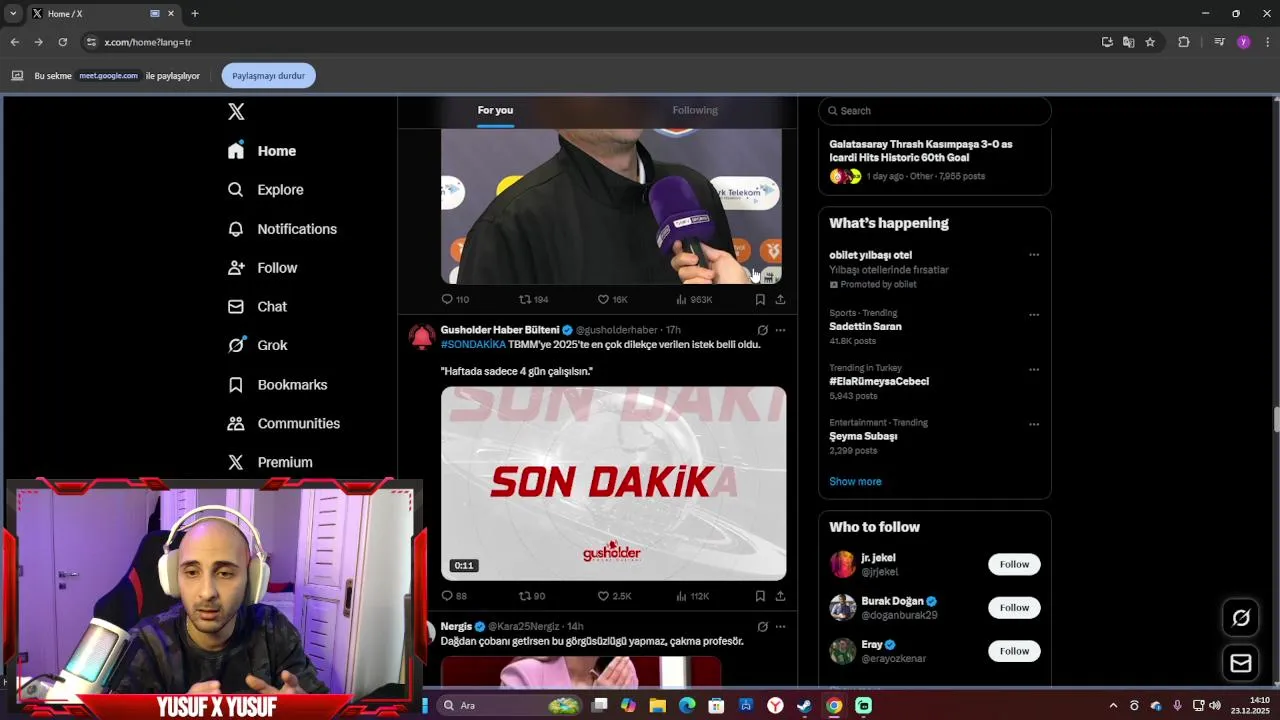Open more options for Şeyma Subaşı trend
1280x720 pixels.
1034,424
